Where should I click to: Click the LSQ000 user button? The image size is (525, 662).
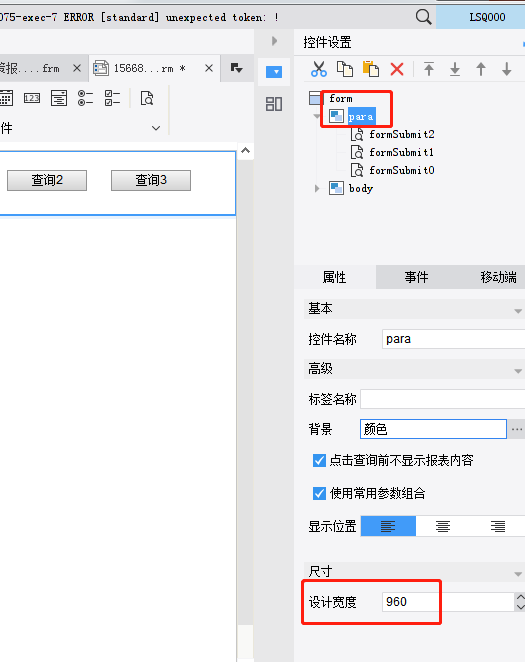click(481, 17)
